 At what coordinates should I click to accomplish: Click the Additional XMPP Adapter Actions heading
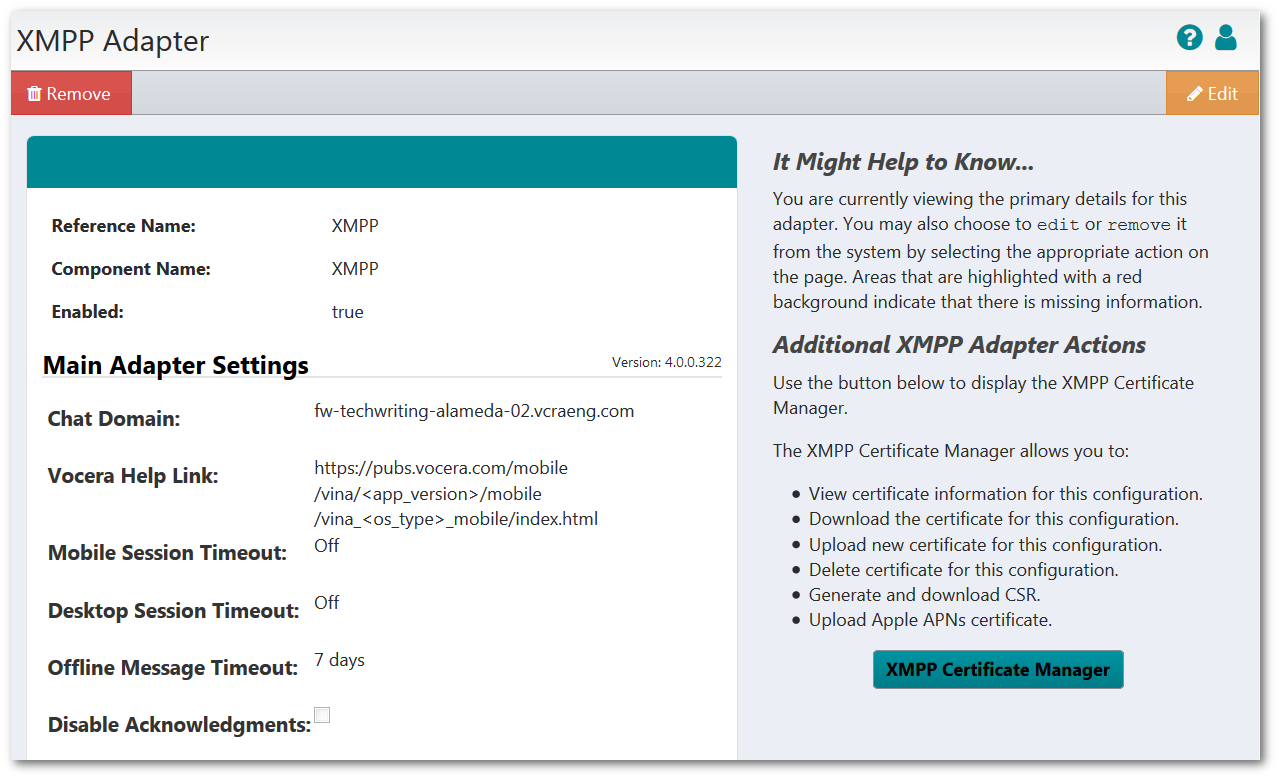(959, 345)
